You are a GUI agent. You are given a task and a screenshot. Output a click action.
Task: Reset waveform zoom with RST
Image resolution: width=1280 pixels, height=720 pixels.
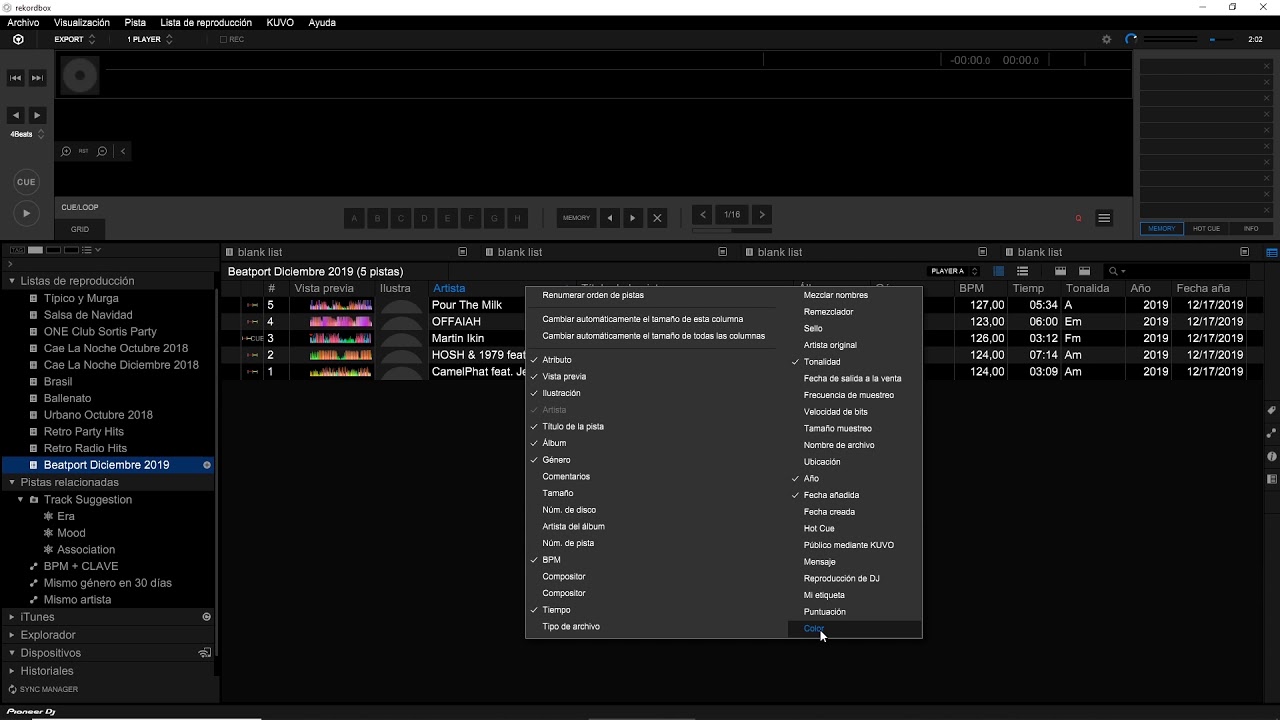pyautogui.click(x=84, y=152)
